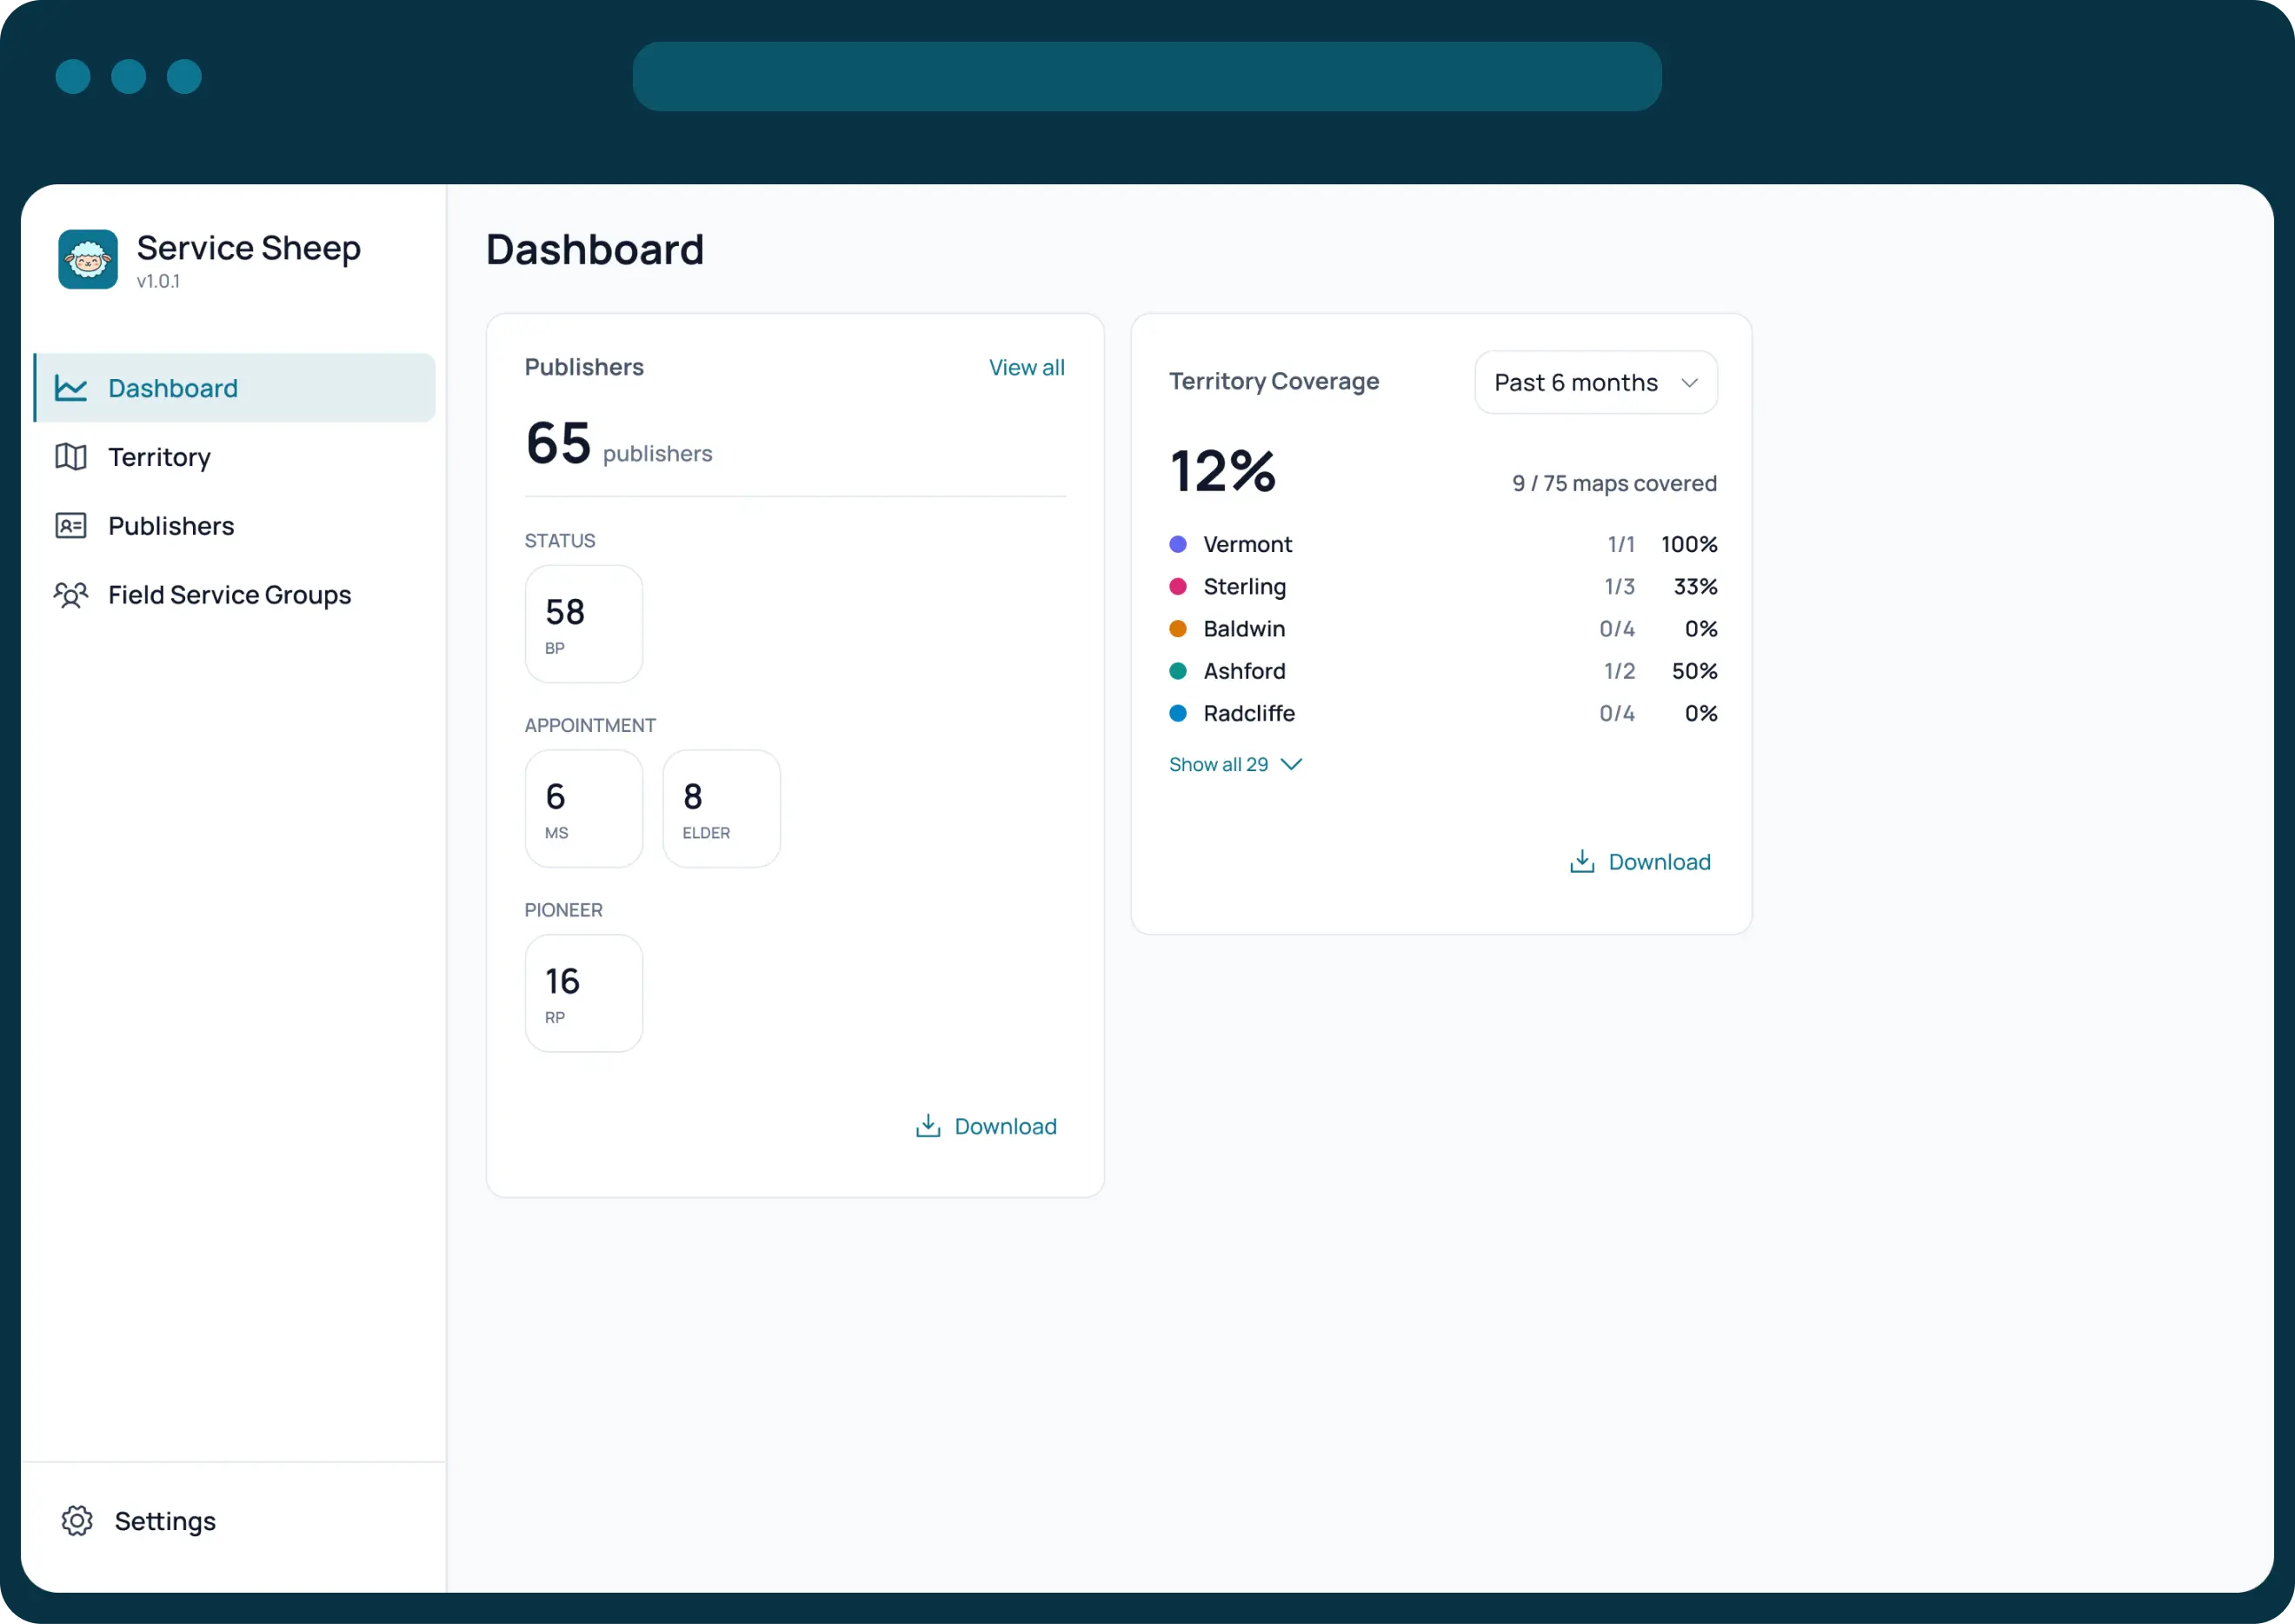Click the orange Baldwin color dot
Screen dimensions: 2295x1624
pyautogui.click(x=1178, y=629)
